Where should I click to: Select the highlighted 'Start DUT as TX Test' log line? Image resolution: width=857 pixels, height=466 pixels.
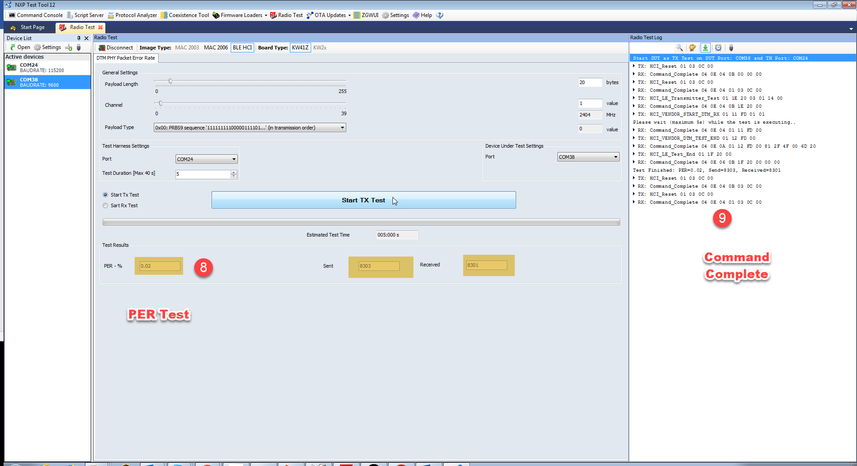click(x=742, y=58)
